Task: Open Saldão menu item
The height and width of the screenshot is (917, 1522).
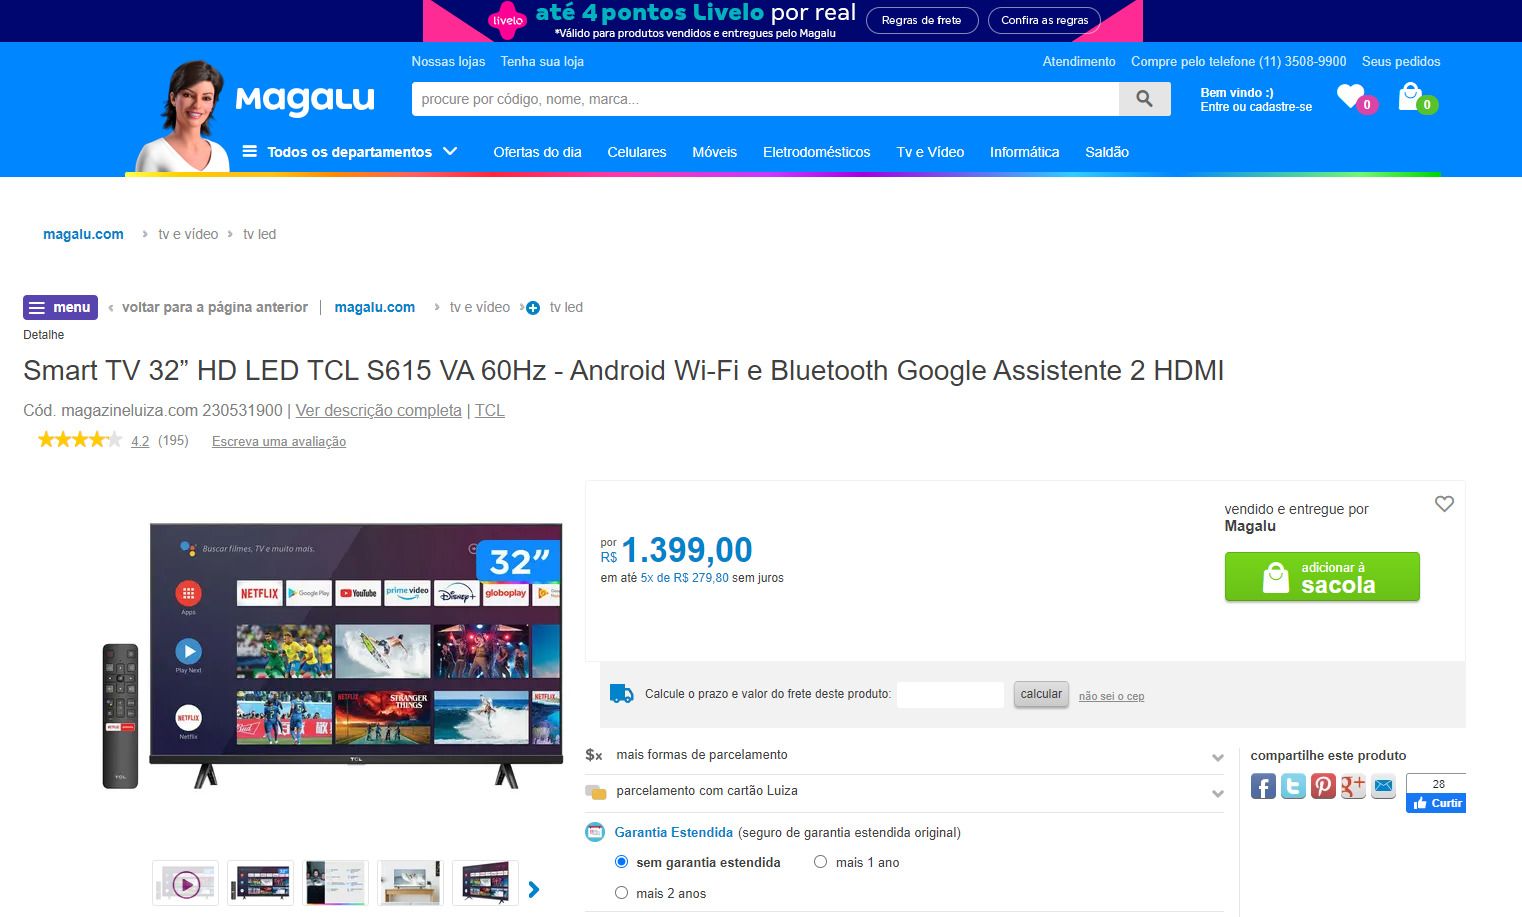Action: tap(1107, 152)
